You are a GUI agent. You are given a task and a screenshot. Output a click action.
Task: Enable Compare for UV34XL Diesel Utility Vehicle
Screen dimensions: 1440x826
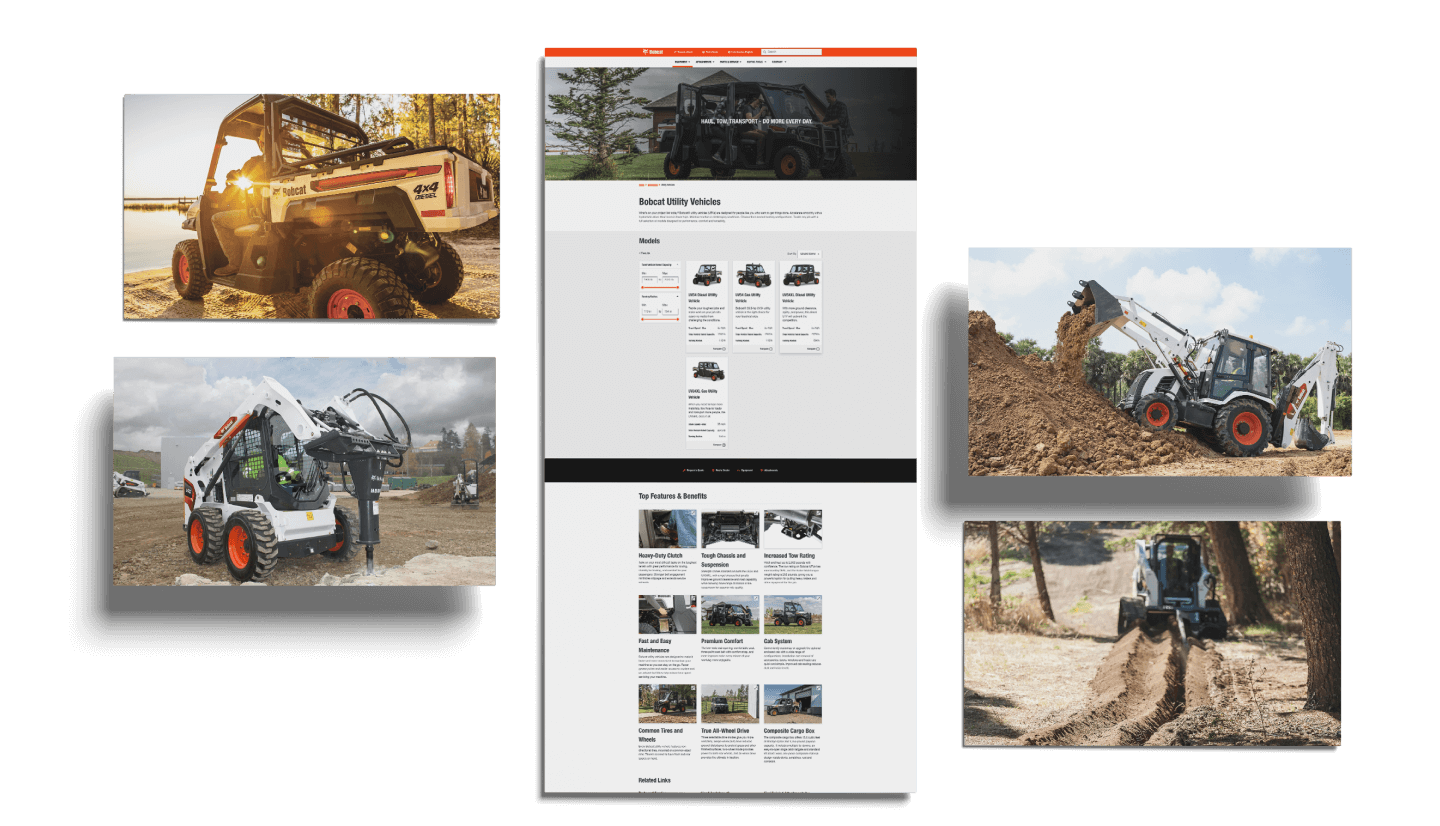[x=818, y=348]
